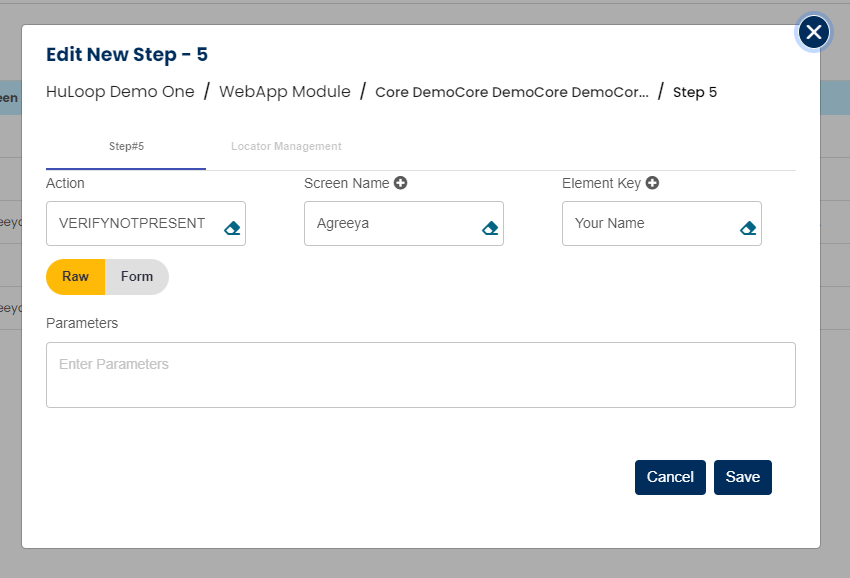
Task: Open the truncated Core Demo breadcrumb
Action: tap(511, 92)
